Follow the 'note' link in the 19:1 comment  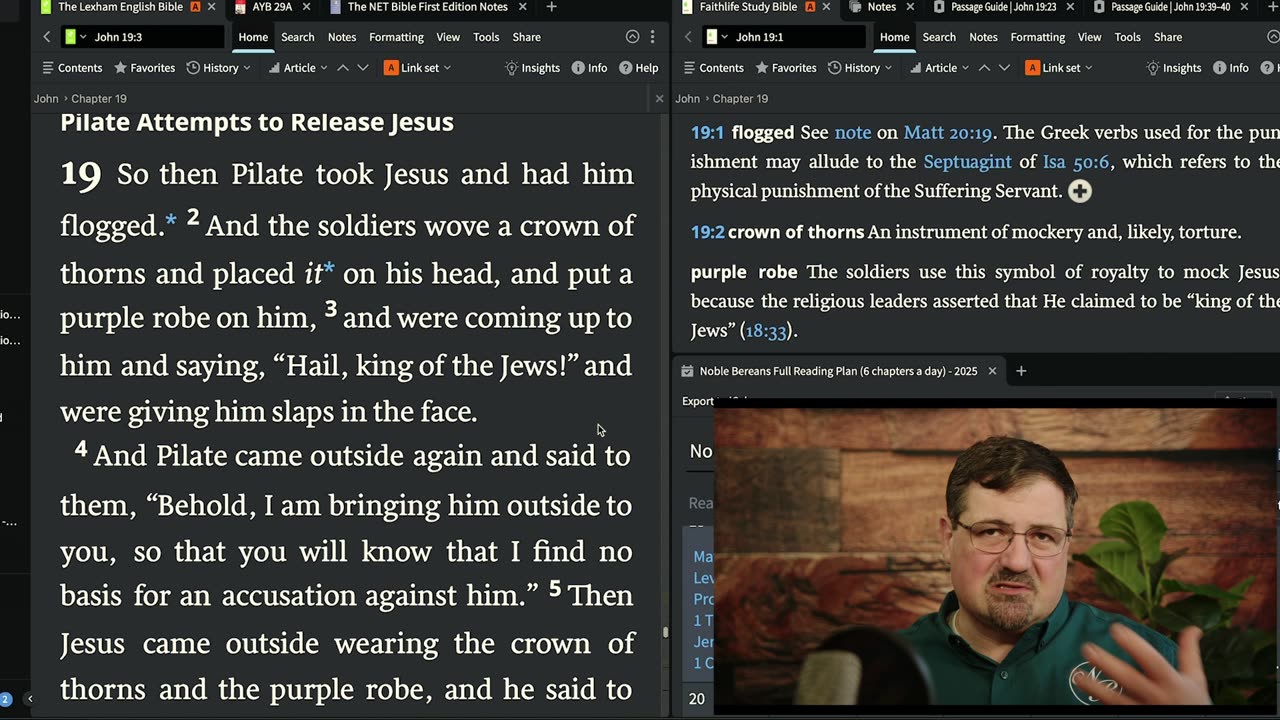pyautogui.click(x=853, y=133)
